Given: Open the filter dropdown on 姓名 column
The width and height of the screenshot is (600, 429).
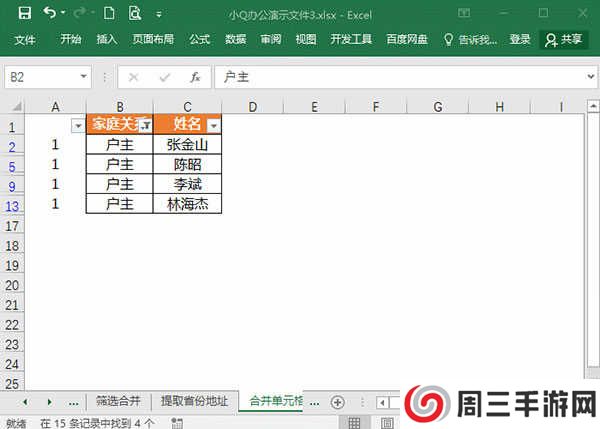Looking at the screenshot, I should click(x=212, y=125).
